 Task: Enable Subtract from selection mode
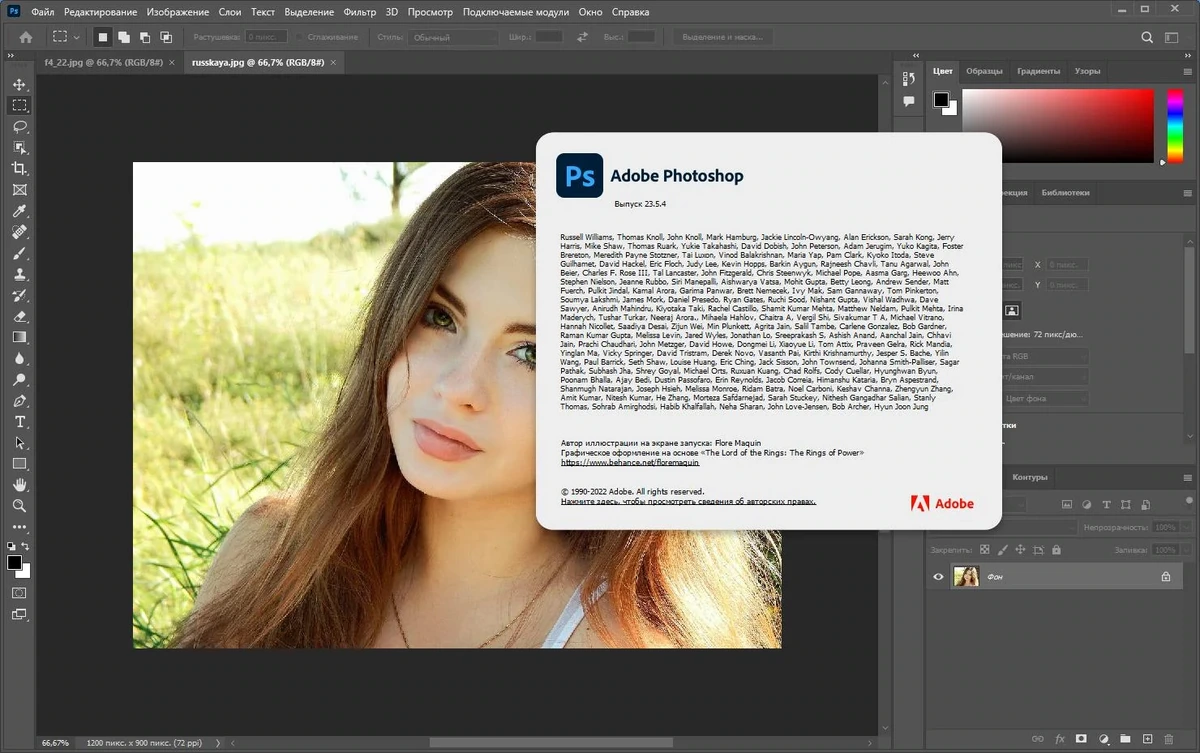[145, 37]
